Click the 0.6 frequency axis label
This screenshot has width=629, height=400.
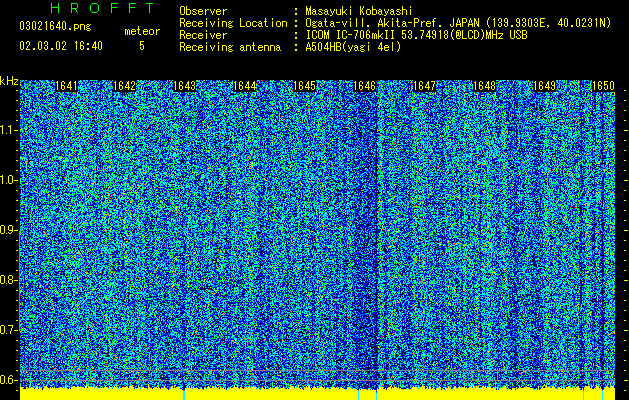[8, 380]
